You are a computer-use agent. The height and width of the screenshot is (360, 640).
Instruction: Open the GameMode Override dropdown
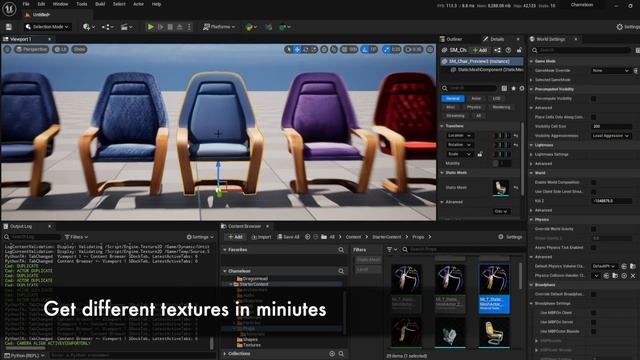pyautogui.click(x=611, y=71)
